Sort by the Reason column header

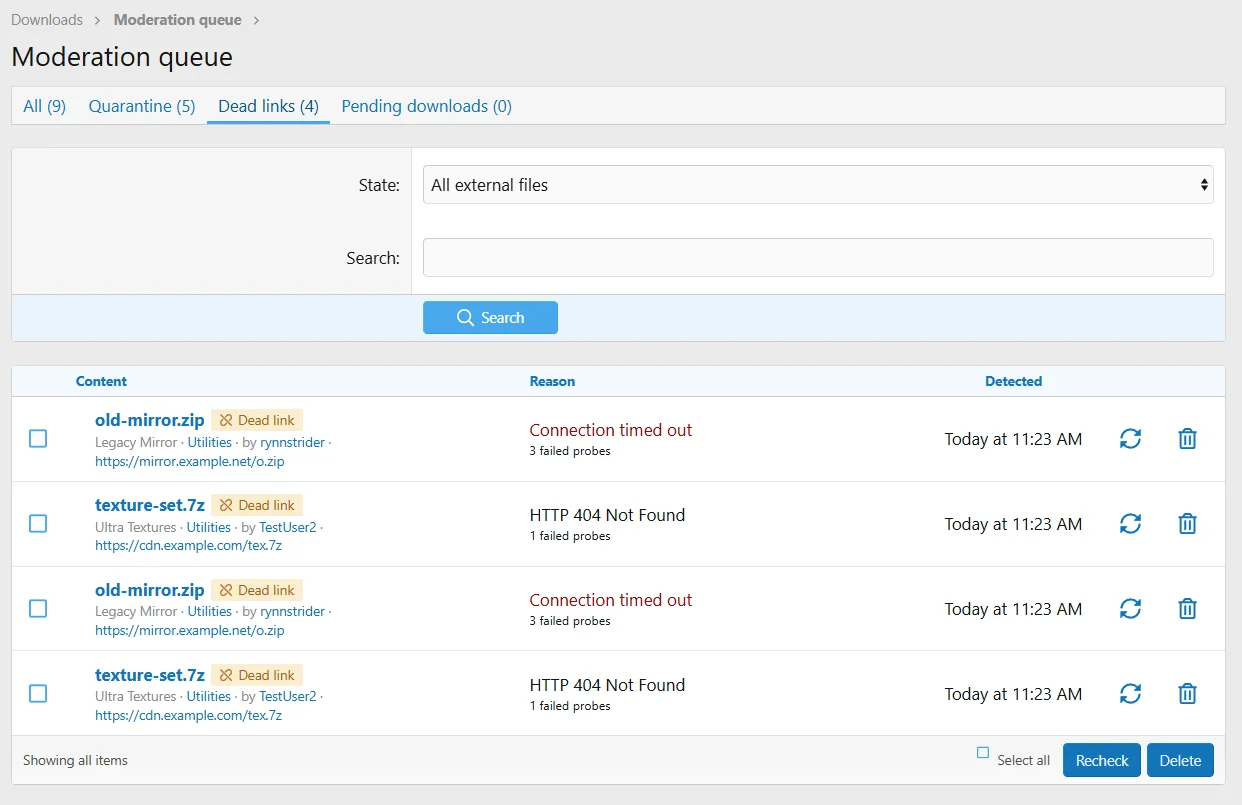pyautogui.click(x=552, y=381)
